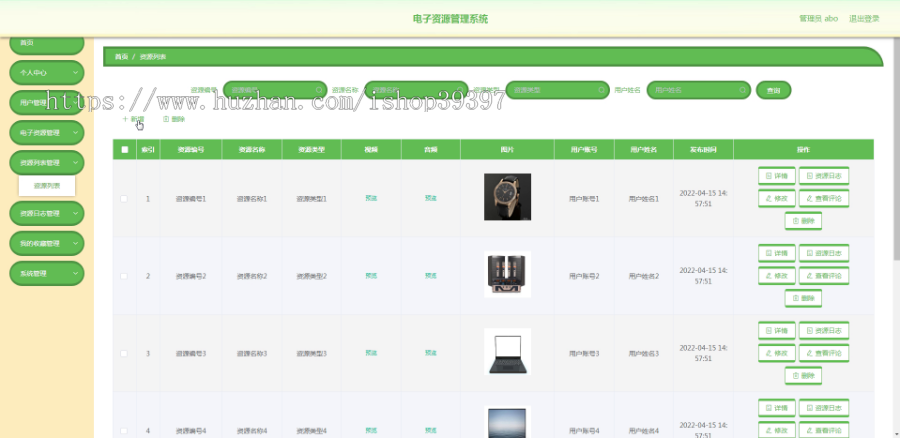Collapse the 资源列表管理 sidebar menu
The image size is (900, 438).
[x=46, y=162]
